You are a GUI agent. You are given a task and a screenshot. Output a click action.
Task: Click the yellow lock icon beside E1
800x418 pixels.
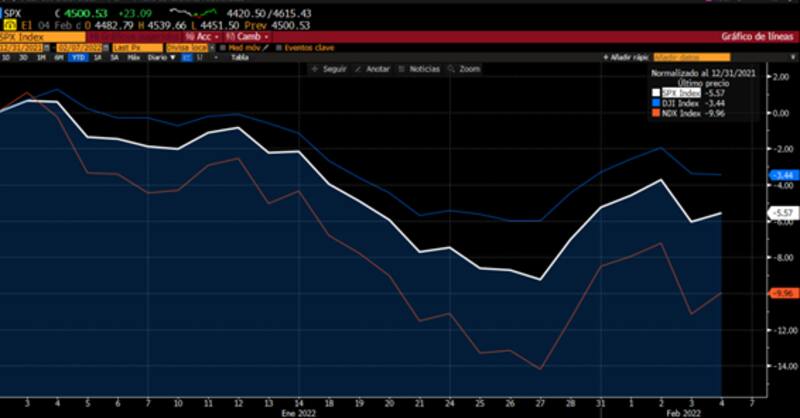[8, 24]
